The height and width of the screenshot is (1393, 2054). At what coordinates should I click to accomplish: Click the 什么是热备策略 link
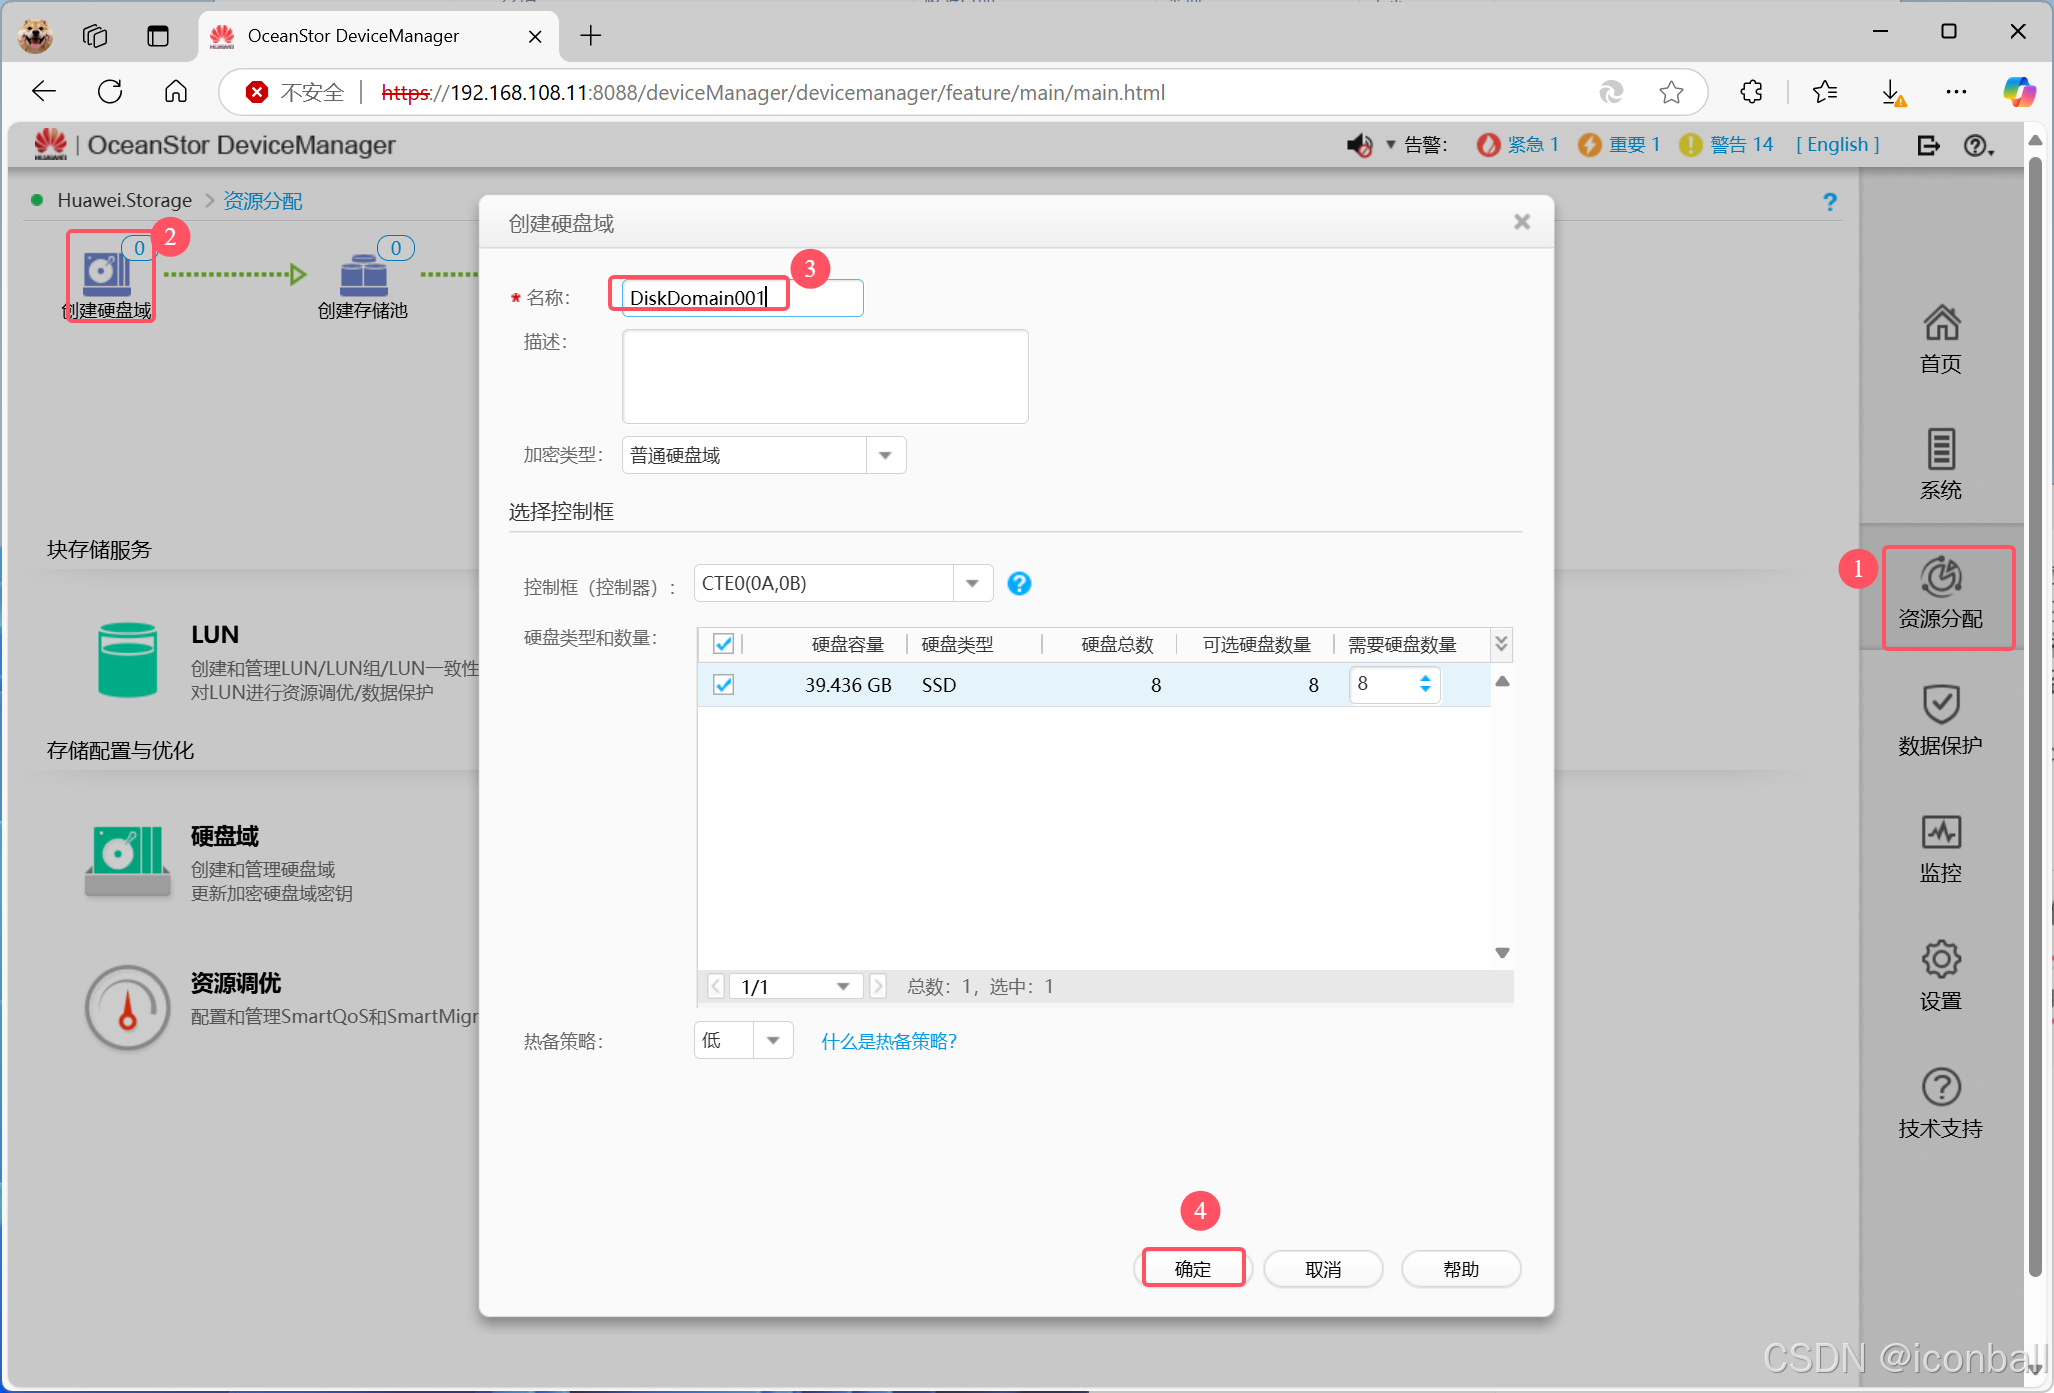point(889,1042)
